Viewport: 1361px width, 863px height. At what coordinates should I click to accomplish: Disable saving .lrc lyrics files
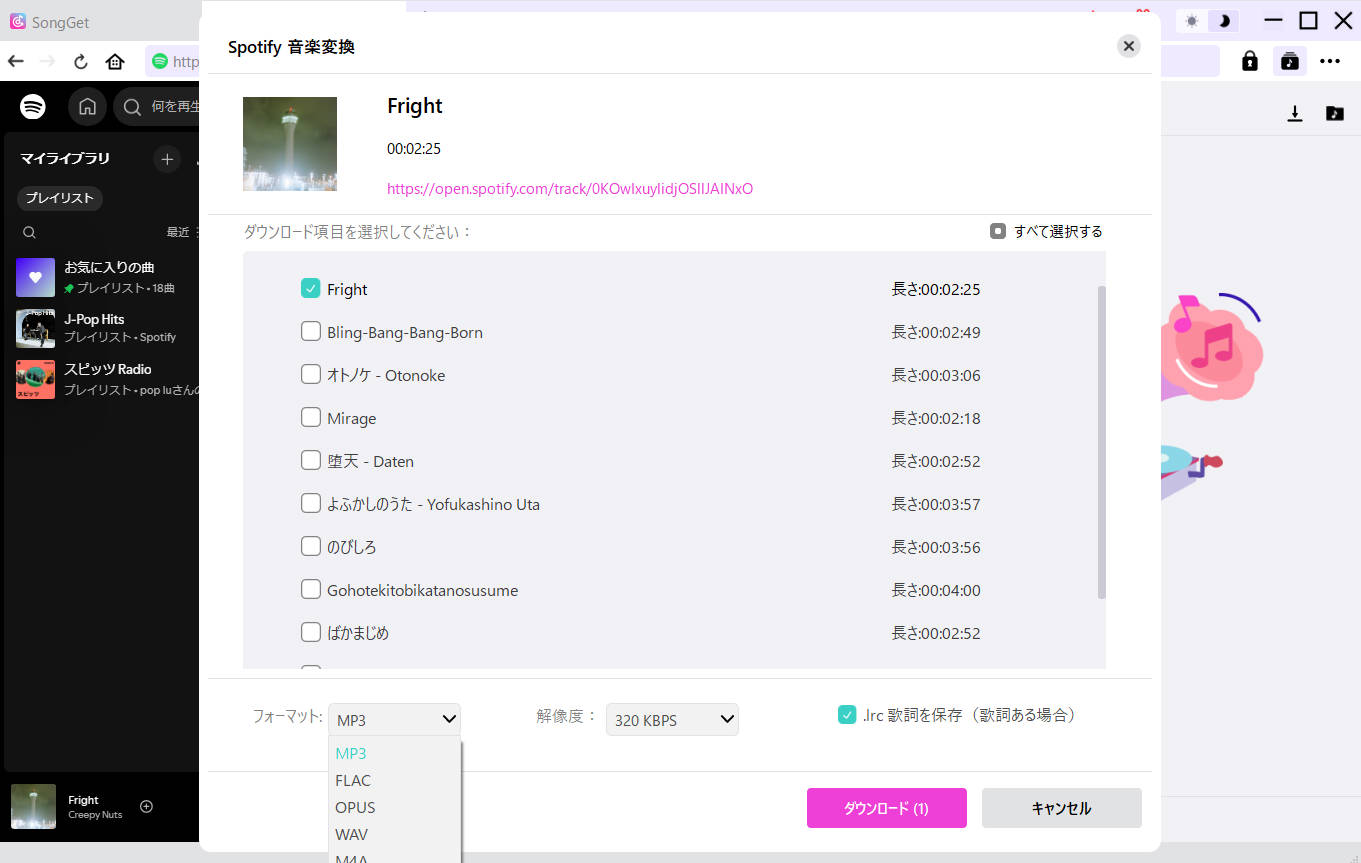(847, 714)
